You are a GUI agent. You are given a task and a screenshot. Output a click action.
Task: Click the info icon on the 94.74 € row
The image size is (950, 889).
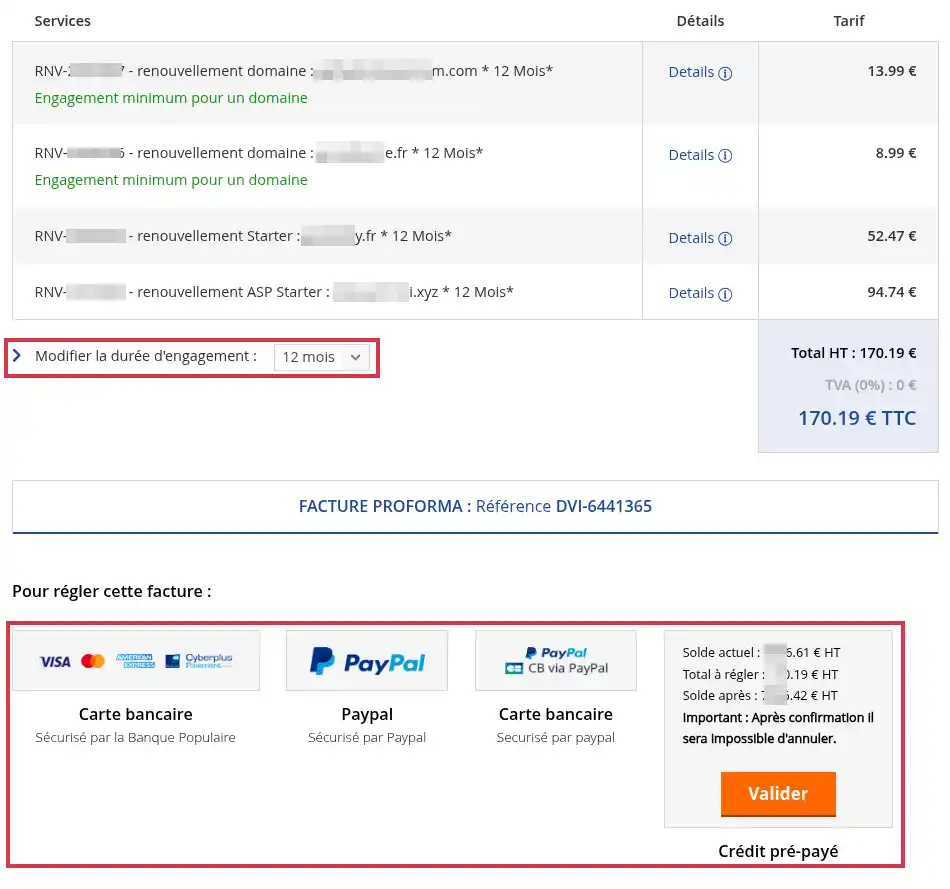pyautogui.click(x=725, y=295)
